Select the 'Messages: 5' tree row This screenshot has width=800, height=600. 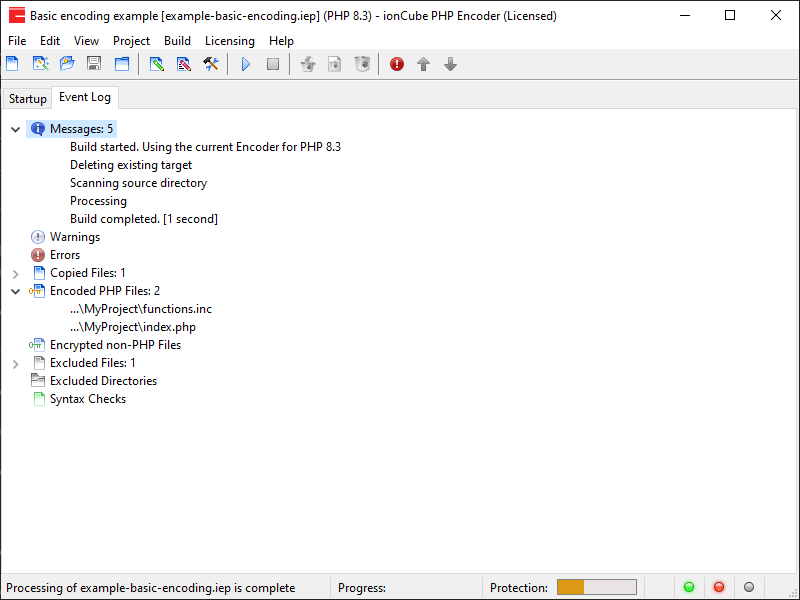tap(81, 129)
